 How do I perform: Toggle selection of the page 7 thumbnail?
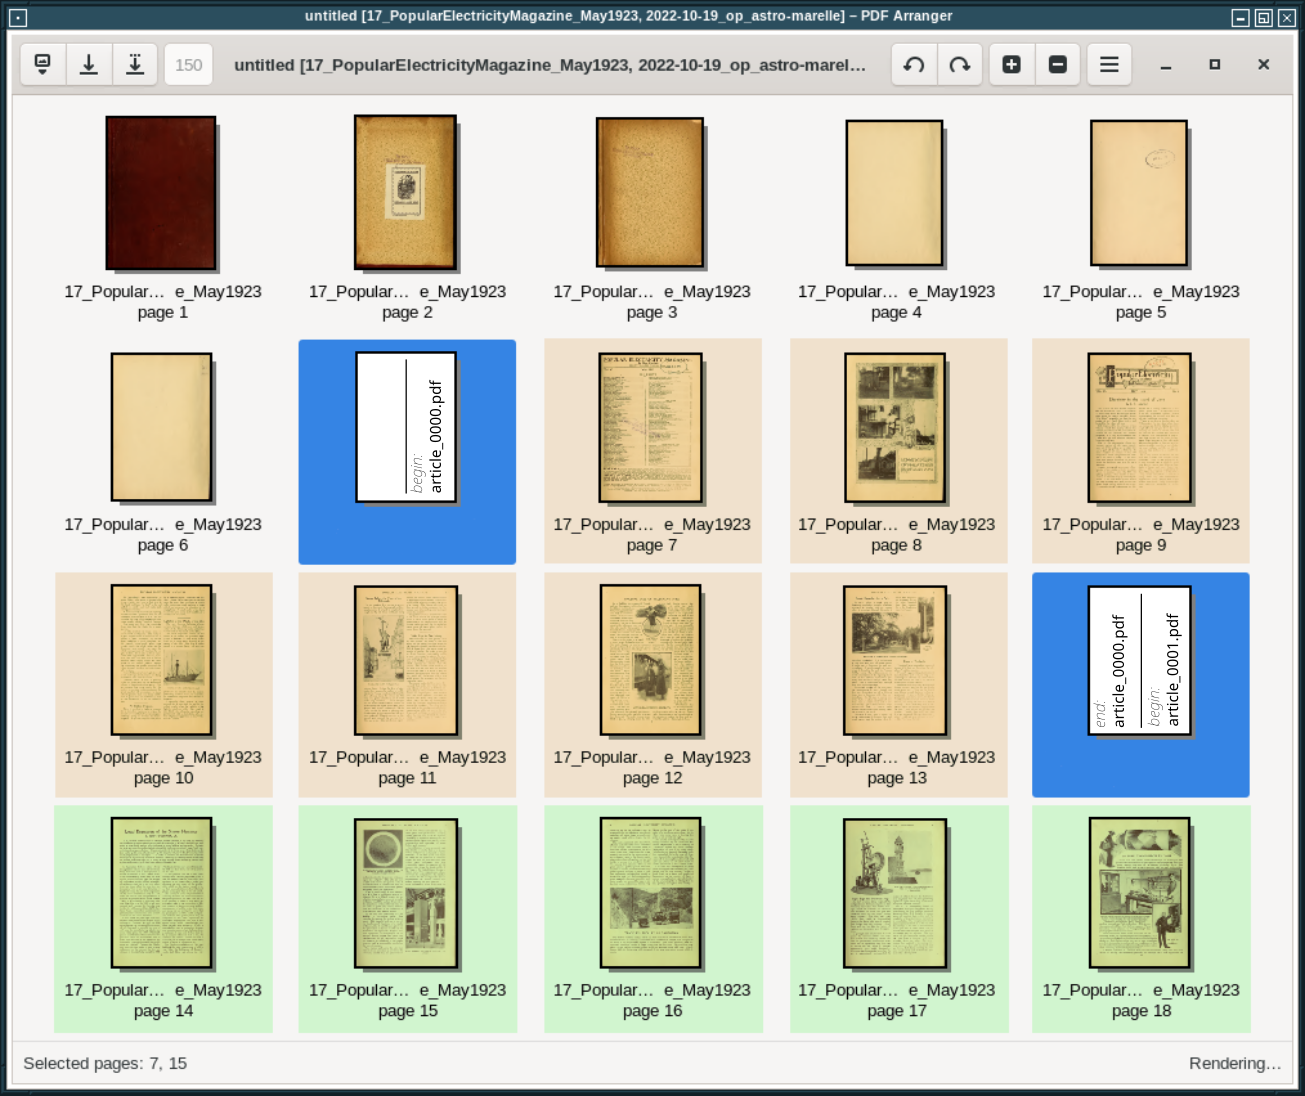pos(652,428)
